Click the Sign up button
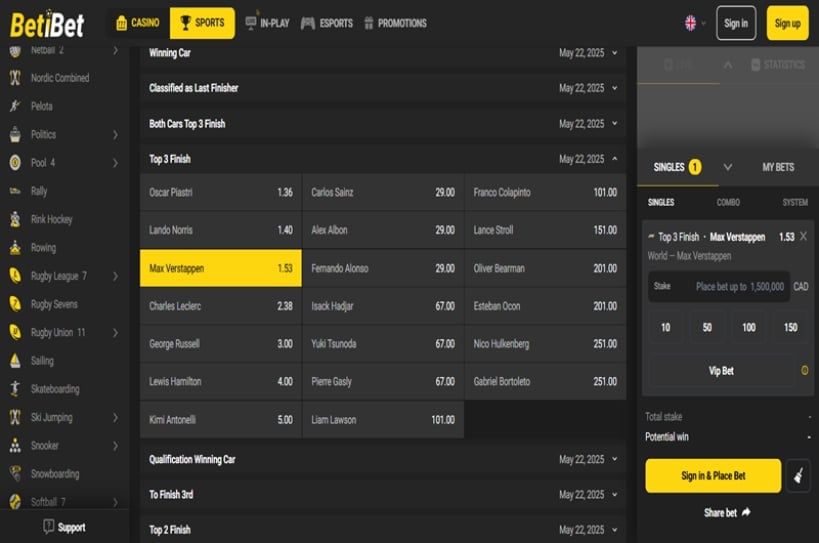 787,23
